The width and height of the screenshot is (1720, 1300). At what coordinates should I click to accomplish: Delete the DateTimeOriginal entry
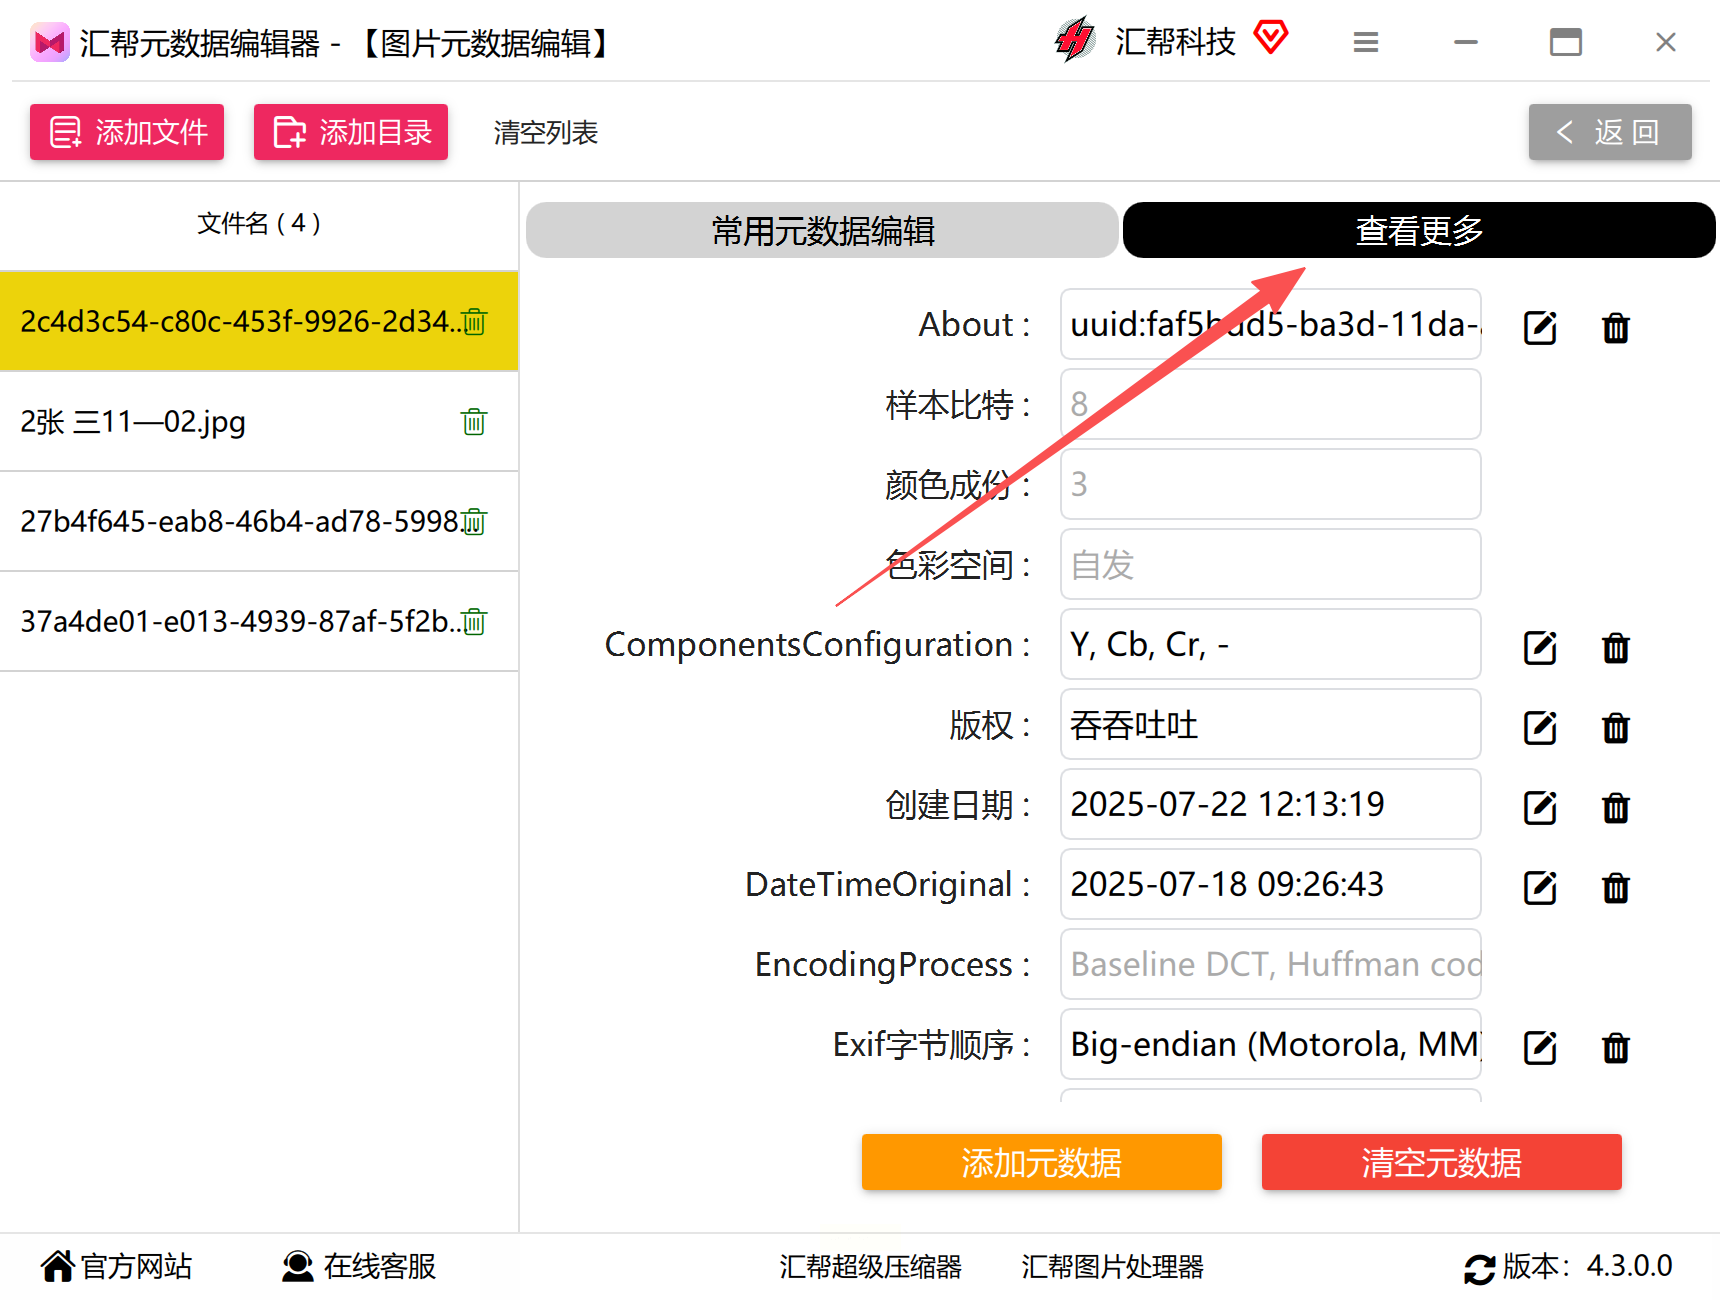[1616, 888]
